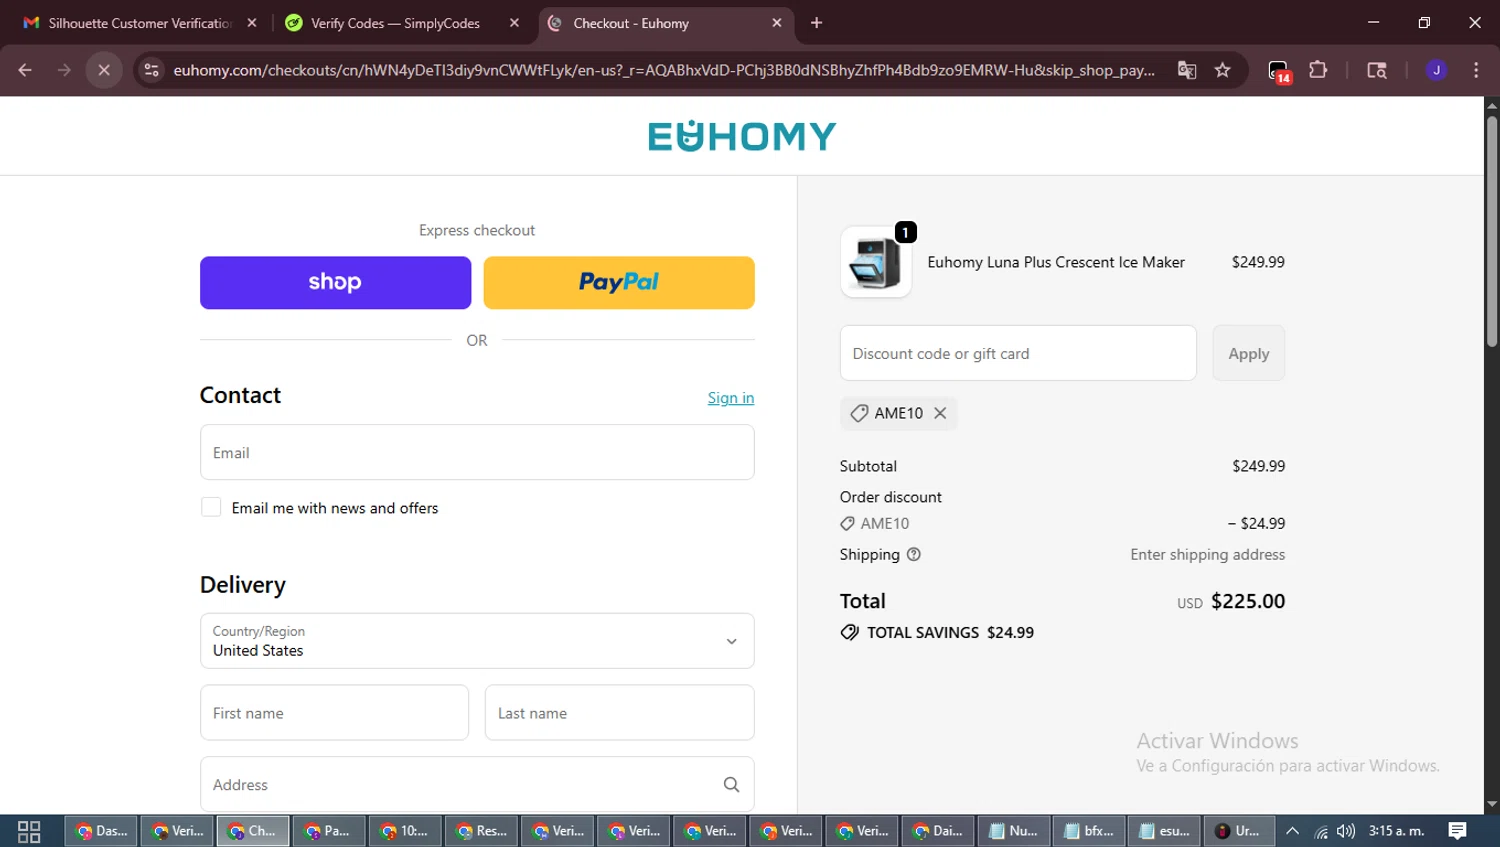1500x847 pixels.
Task: Open the Chrome three-dot menu
Action: (1476, 70)
